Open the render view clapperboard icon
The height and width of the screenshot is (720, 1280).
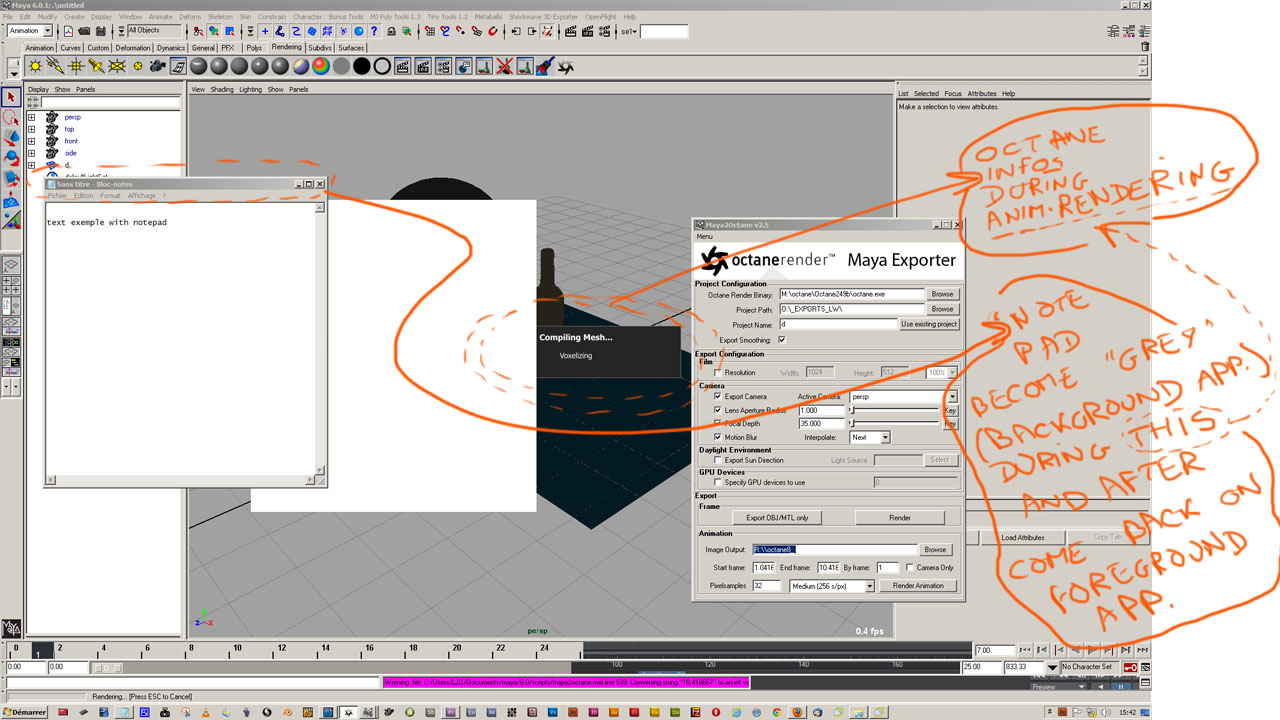[572, 31]
